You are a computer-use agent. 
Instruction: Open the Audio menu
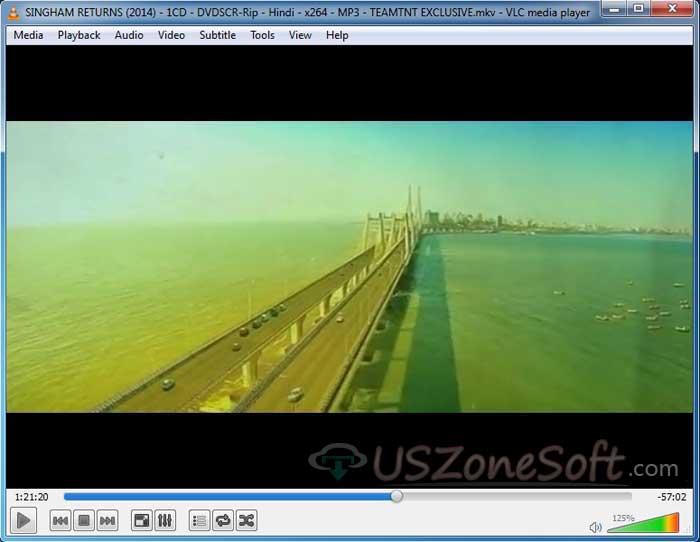129,35
